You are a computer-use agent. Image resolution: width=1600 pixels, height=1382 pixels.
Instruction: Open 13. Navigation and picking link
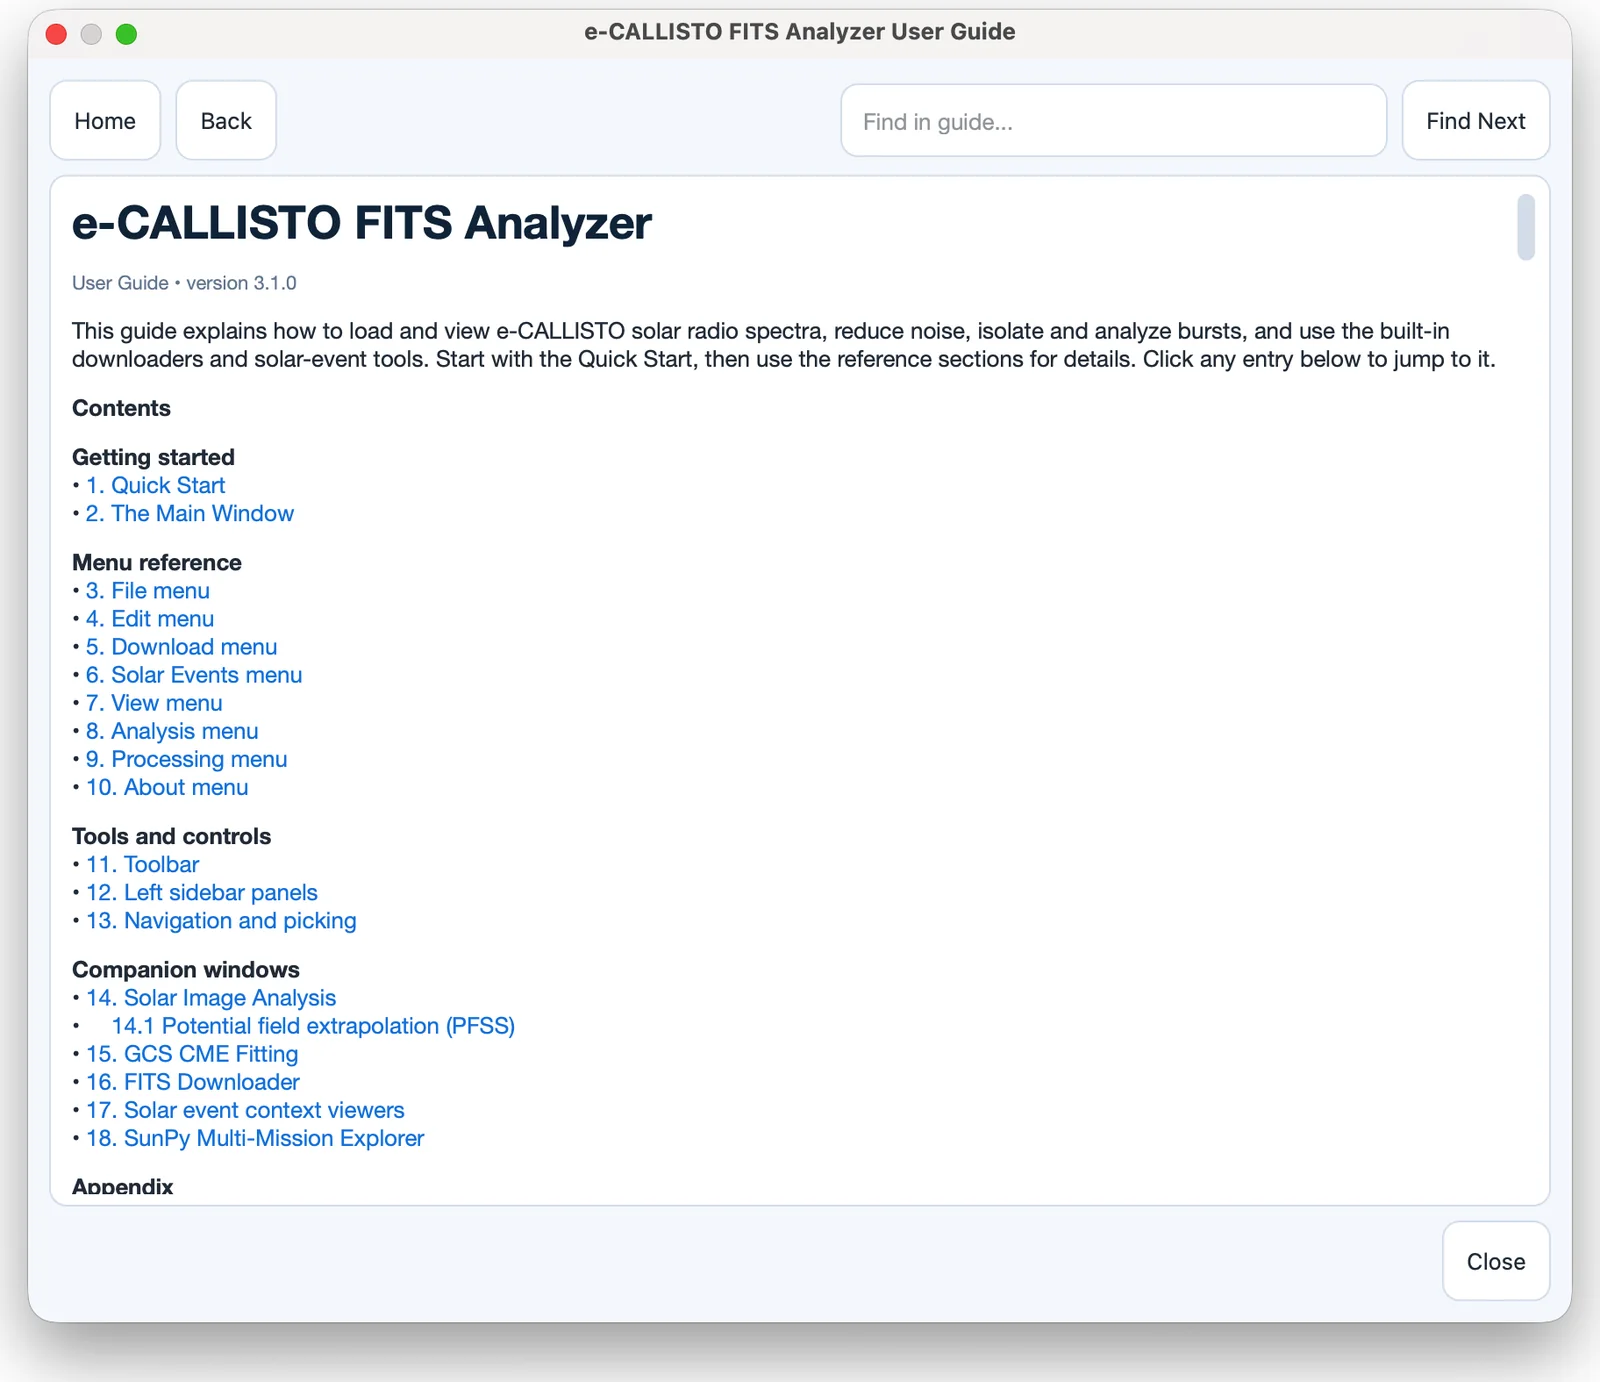tap(221, 921)
